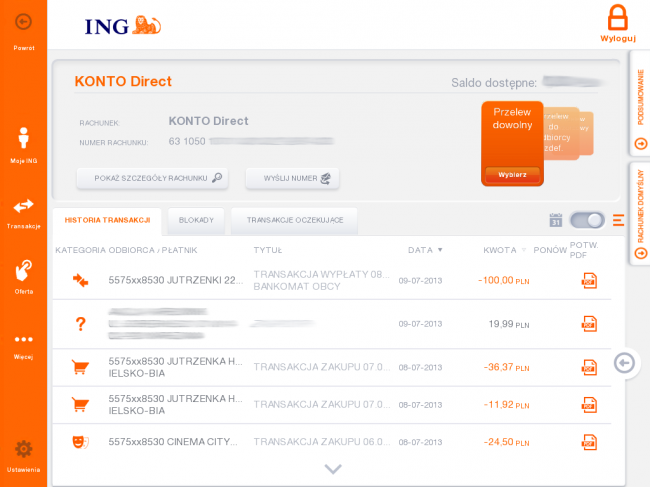This screenshot has width=650, height=487.
Task: Open the Więcej three-dots icon
Action: click(24, 339)
